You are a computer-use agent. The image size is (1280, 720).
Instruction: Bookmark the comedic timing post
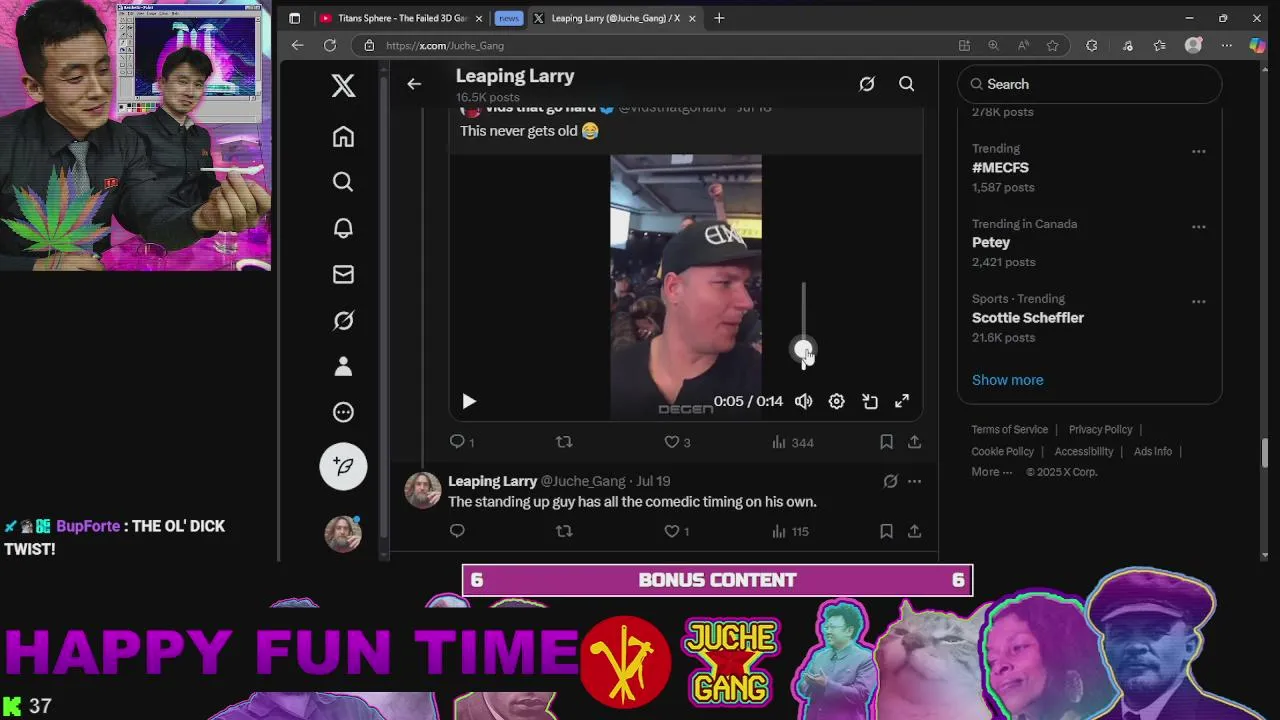886,531
